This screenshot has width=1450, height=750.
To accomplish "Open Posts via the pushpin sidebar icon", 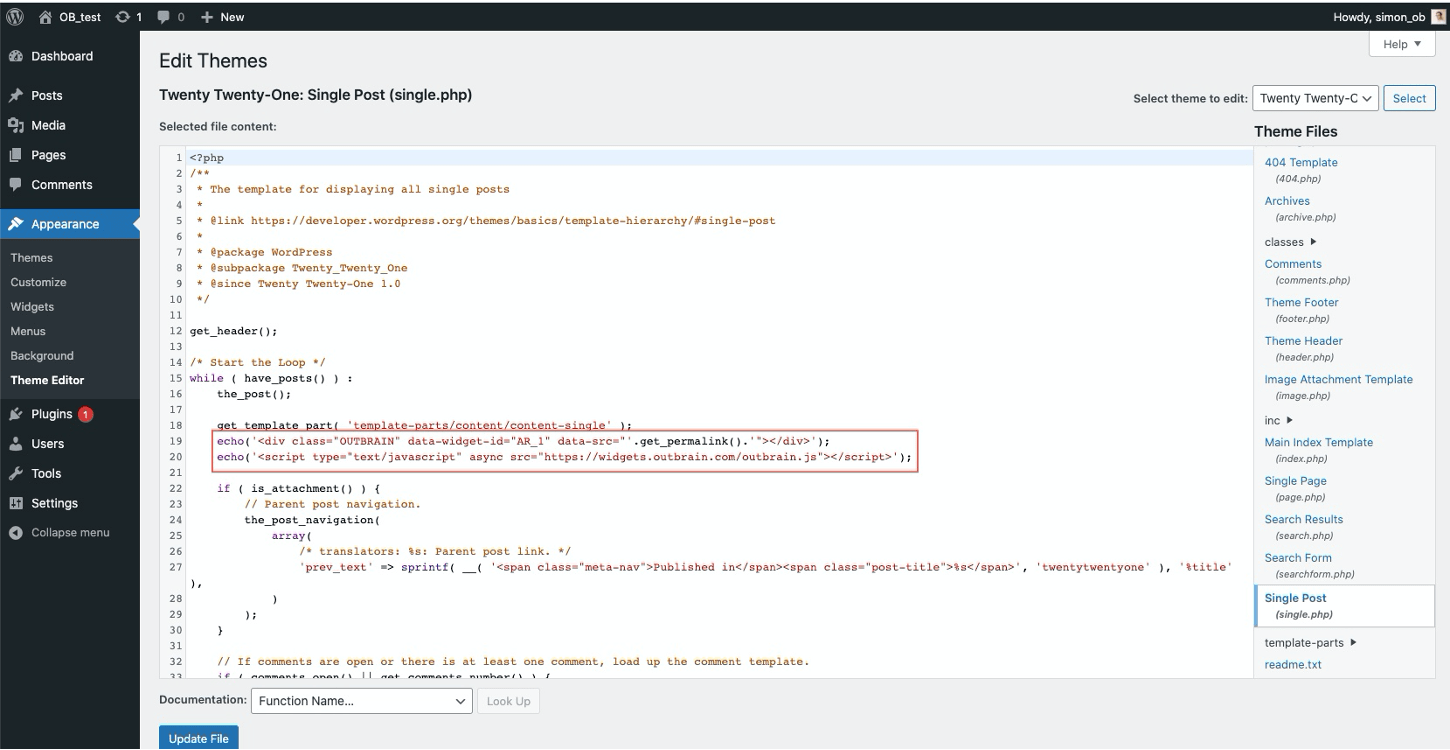I will click(x=17, y=95).
